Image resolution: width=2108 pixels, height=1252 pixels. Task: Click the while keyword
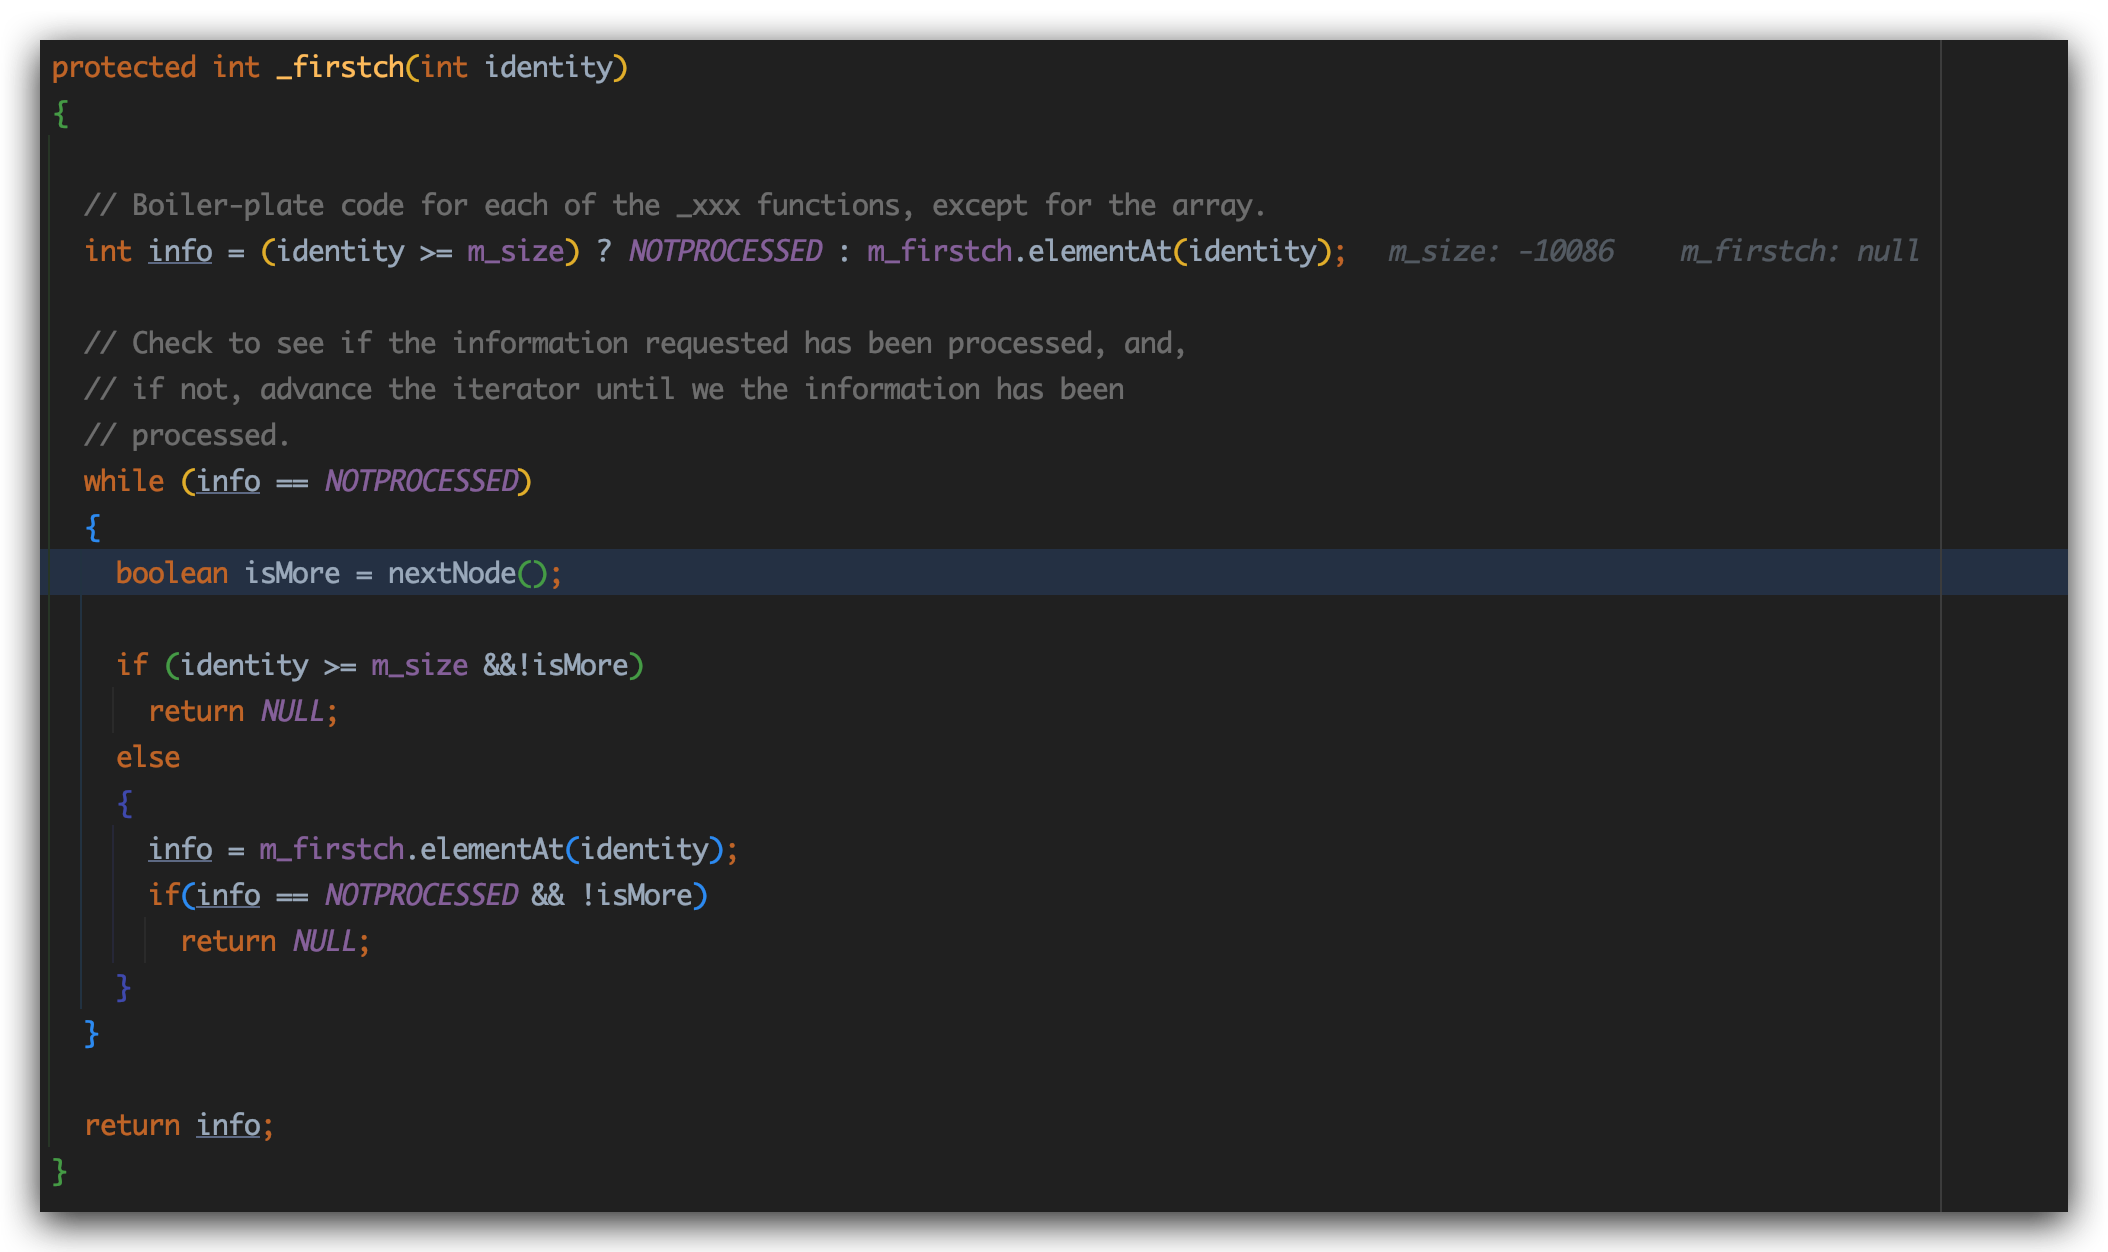(x=123, y=481)
